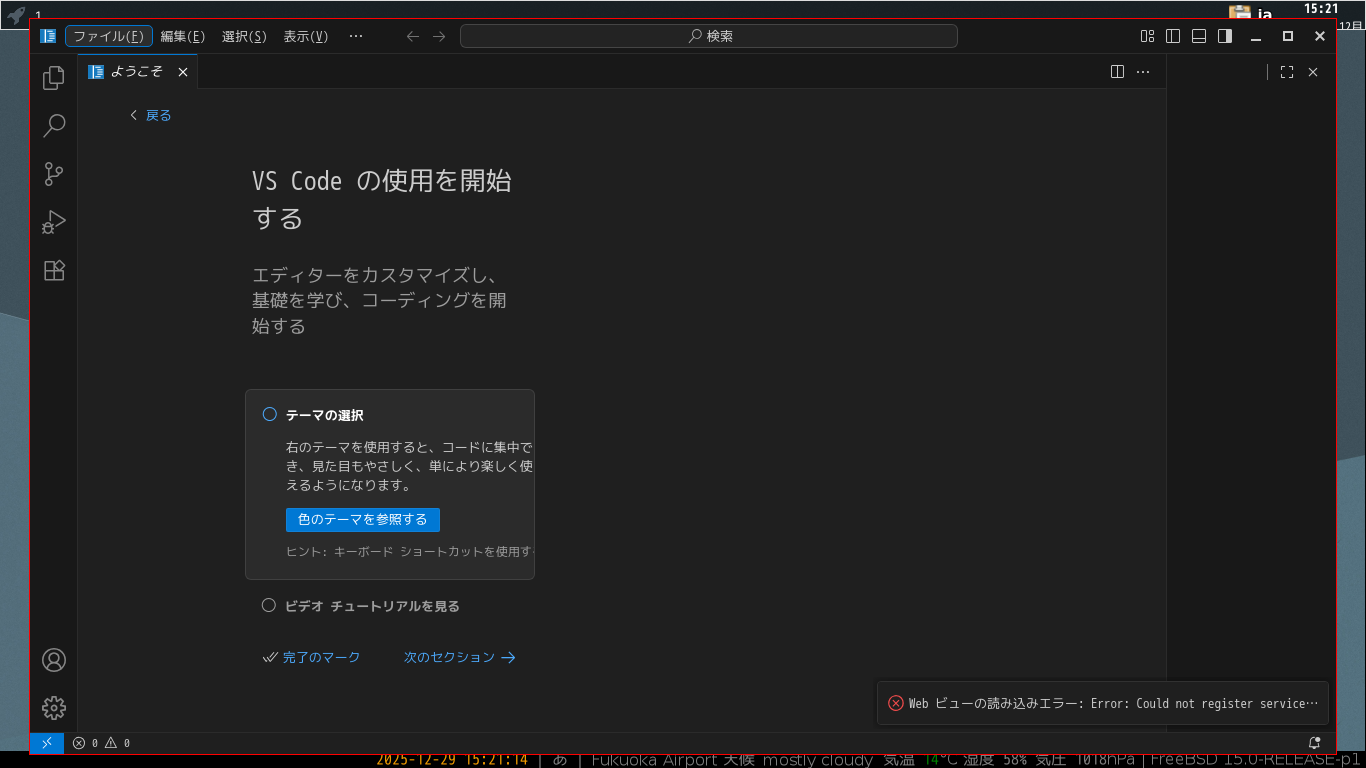Click the clipboard tray icon
Viewport: 1366px width, 768px height.
tap(1240, 13)
